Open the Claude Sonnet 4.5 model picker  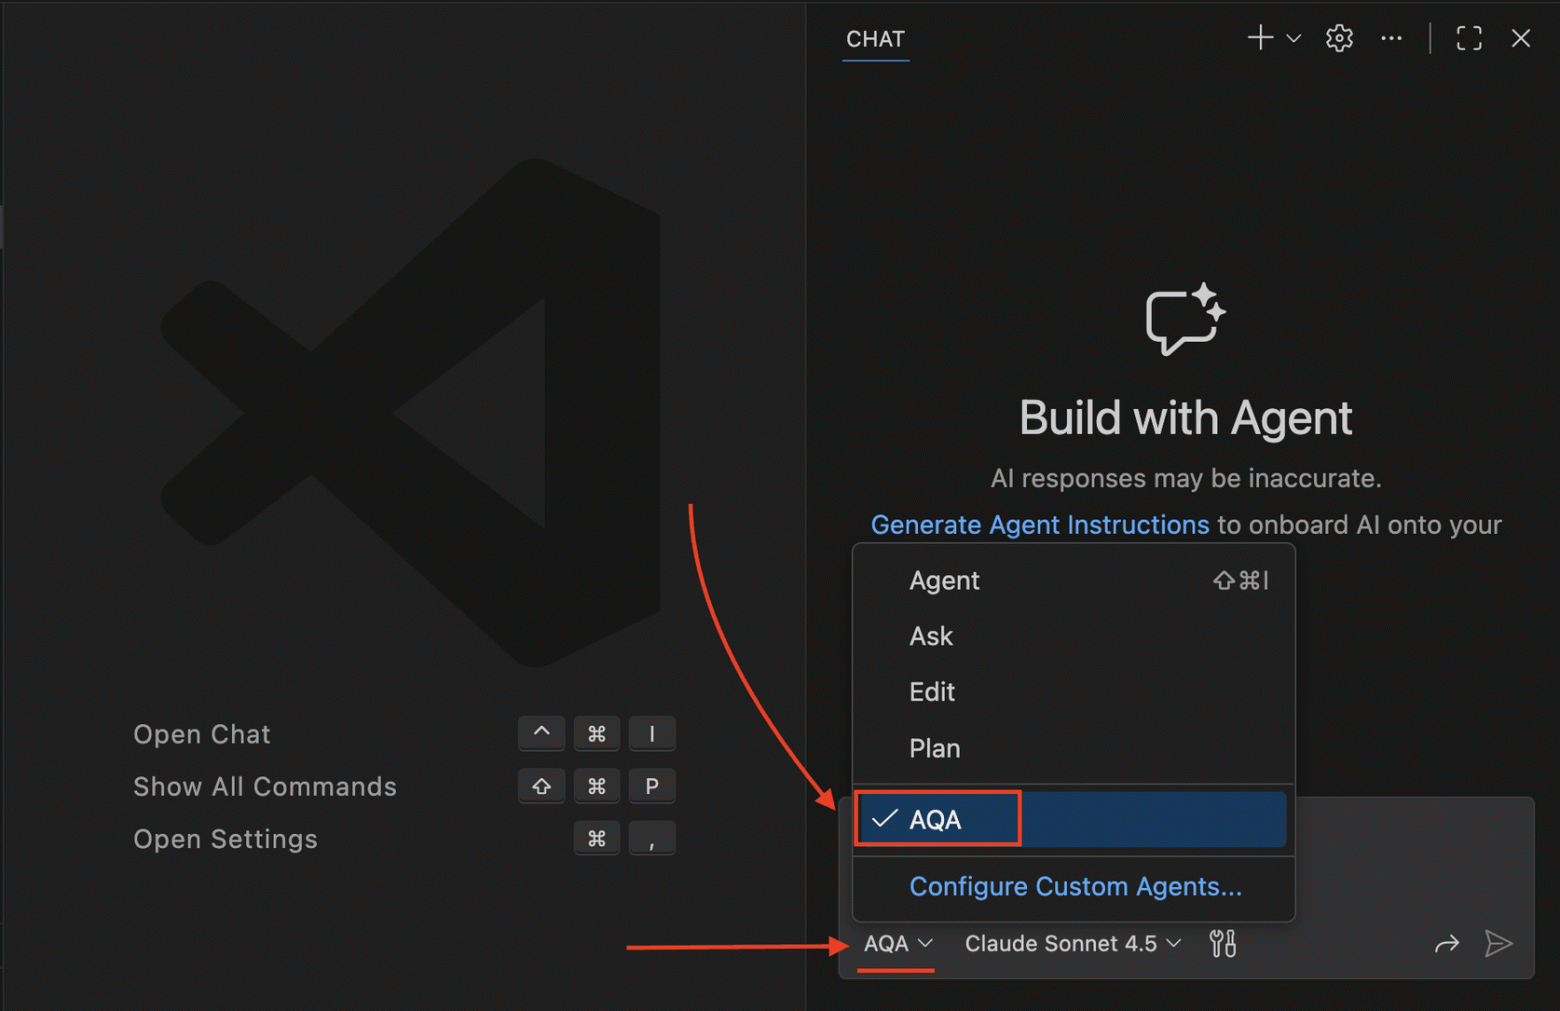(x=1070, y=943)
